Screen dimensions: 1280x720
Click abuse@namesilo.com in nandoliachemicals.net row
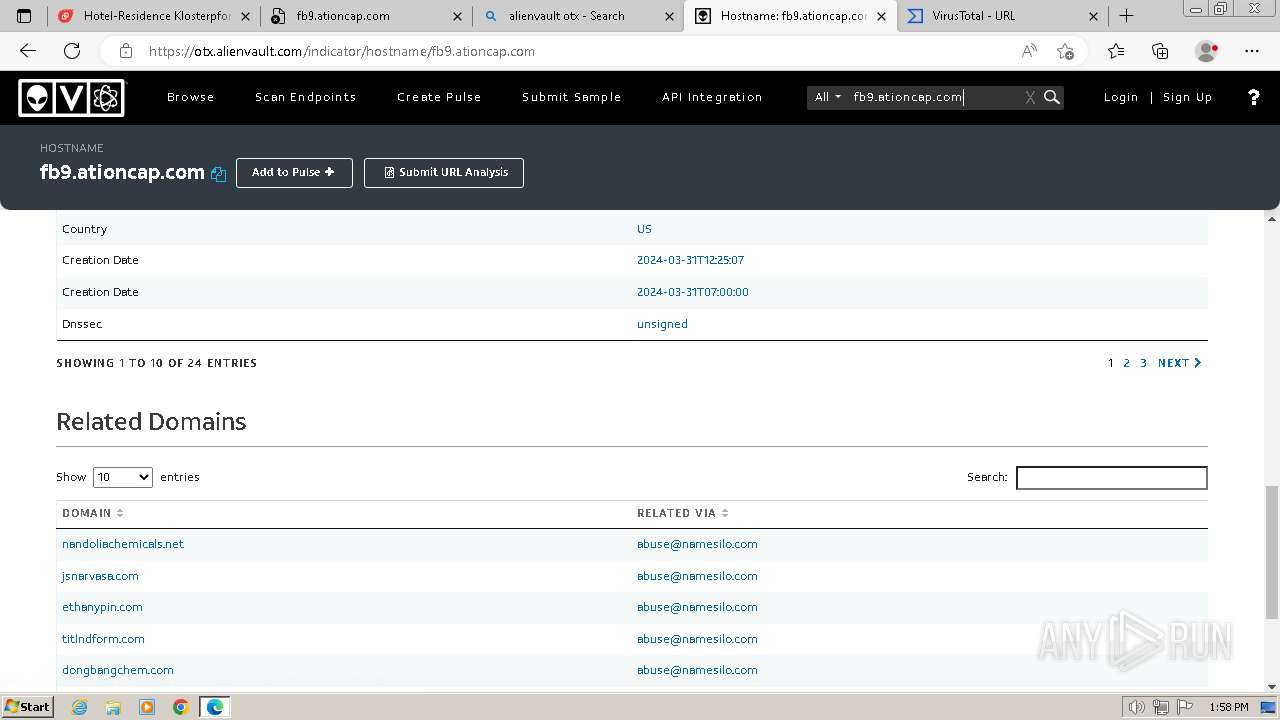[697, 544]
